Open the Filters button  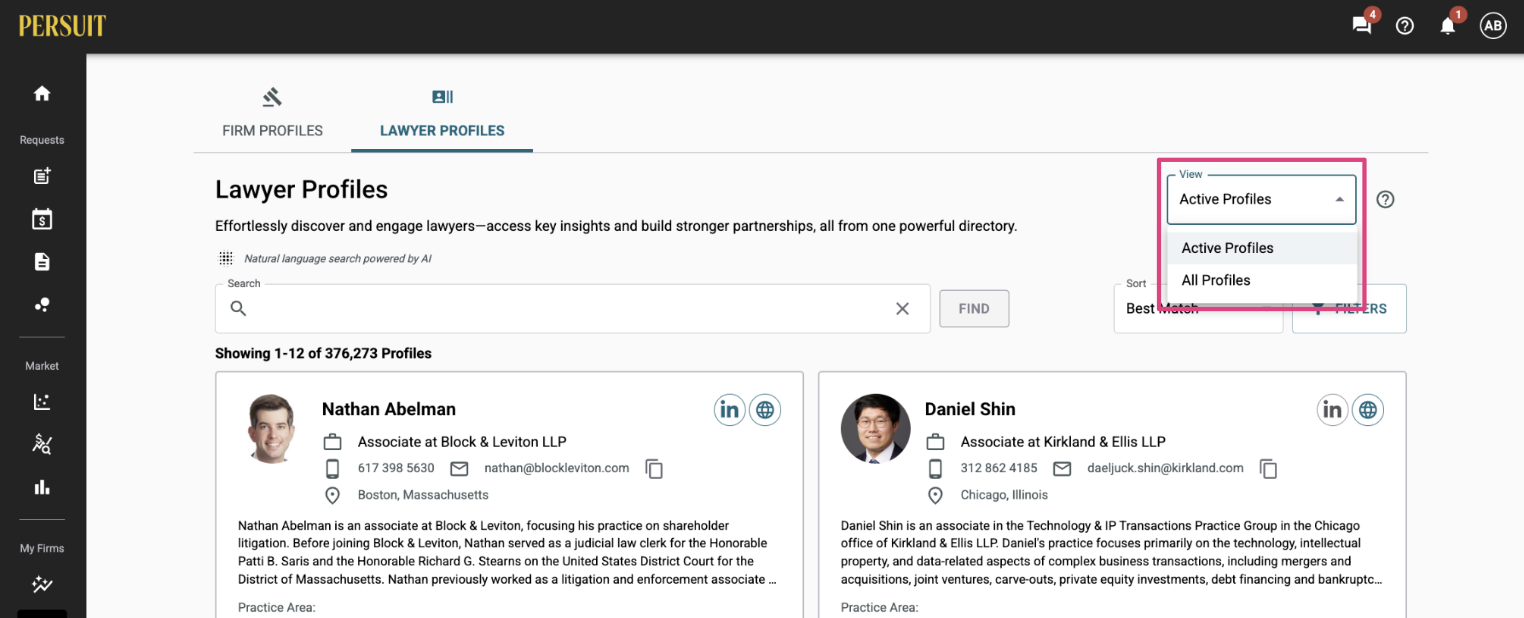[x=1349, y=309]
